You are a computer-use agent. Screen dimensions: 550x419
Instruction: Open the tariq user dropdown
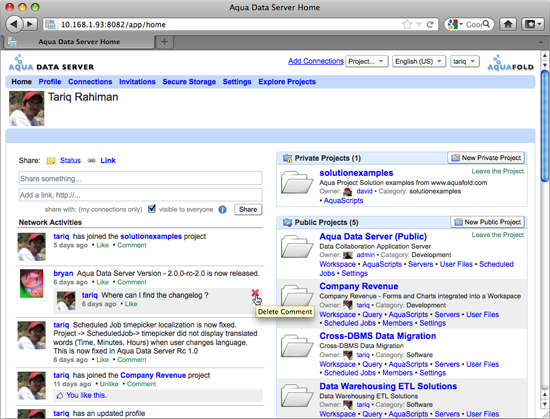coord(464,61)
